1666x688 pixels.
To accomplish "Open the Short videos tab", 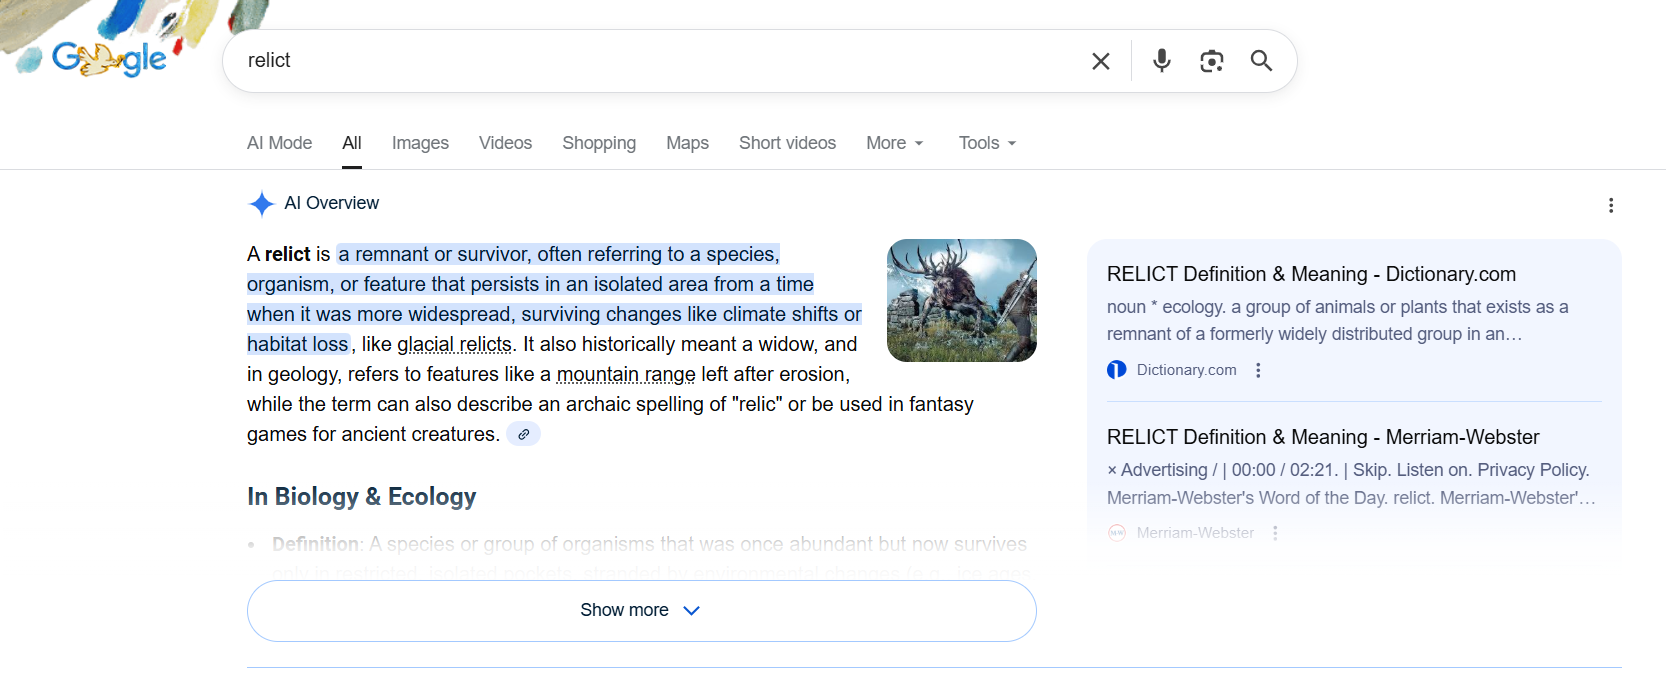I will (787, 143).
